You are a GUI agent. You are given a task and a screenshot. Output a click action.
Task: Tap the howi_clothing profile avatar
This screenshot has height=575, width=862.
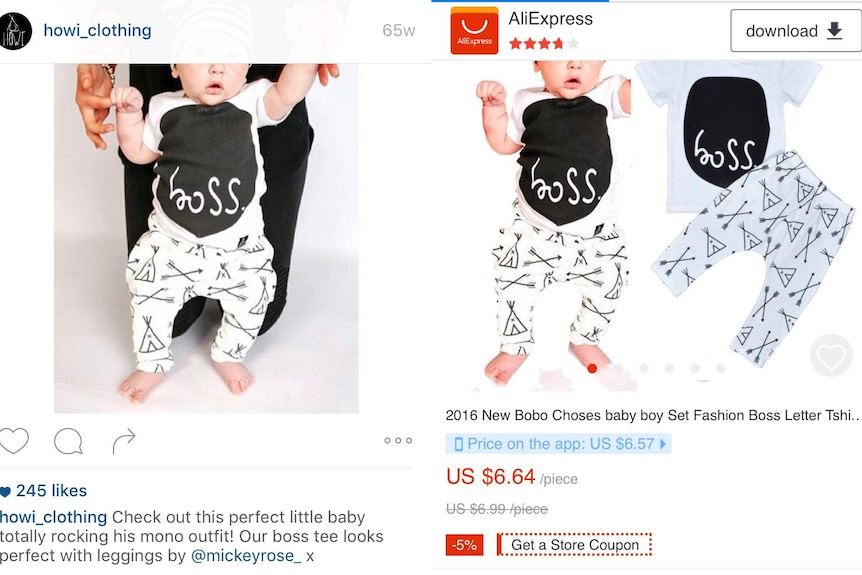coord(15,31)
